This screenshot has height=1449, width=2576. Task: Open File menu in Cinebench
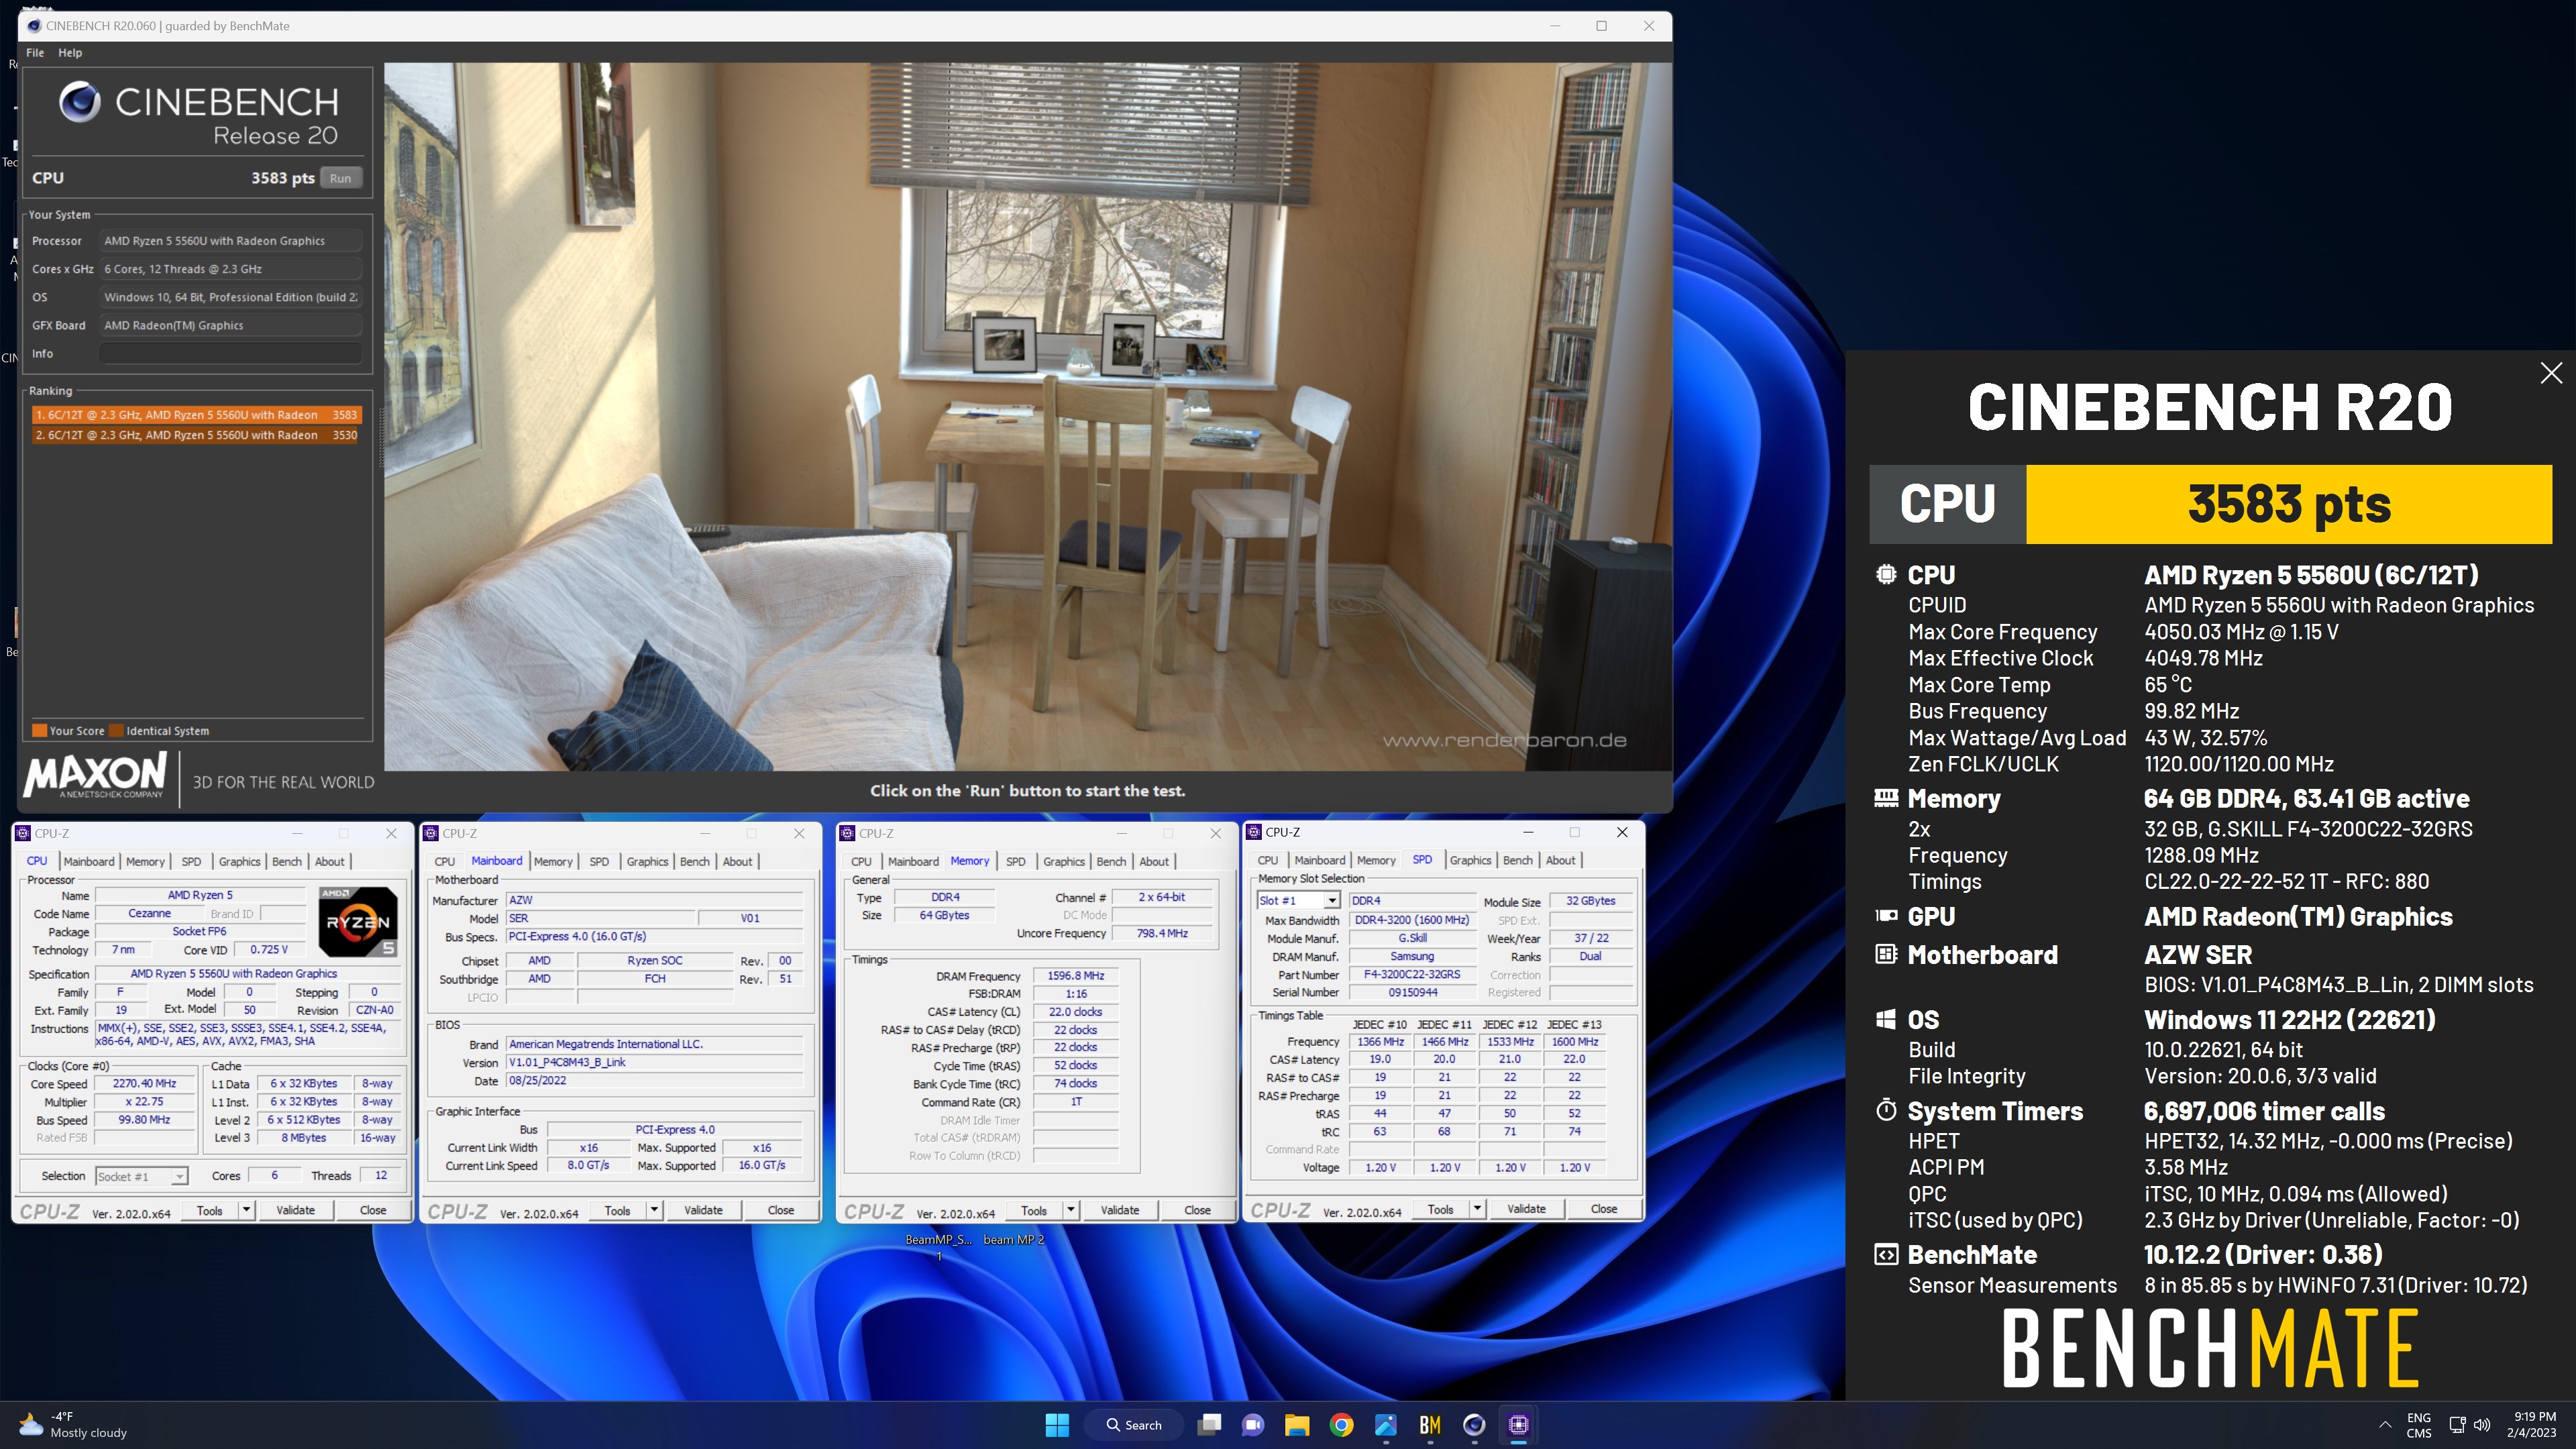[x=35, y=53]
